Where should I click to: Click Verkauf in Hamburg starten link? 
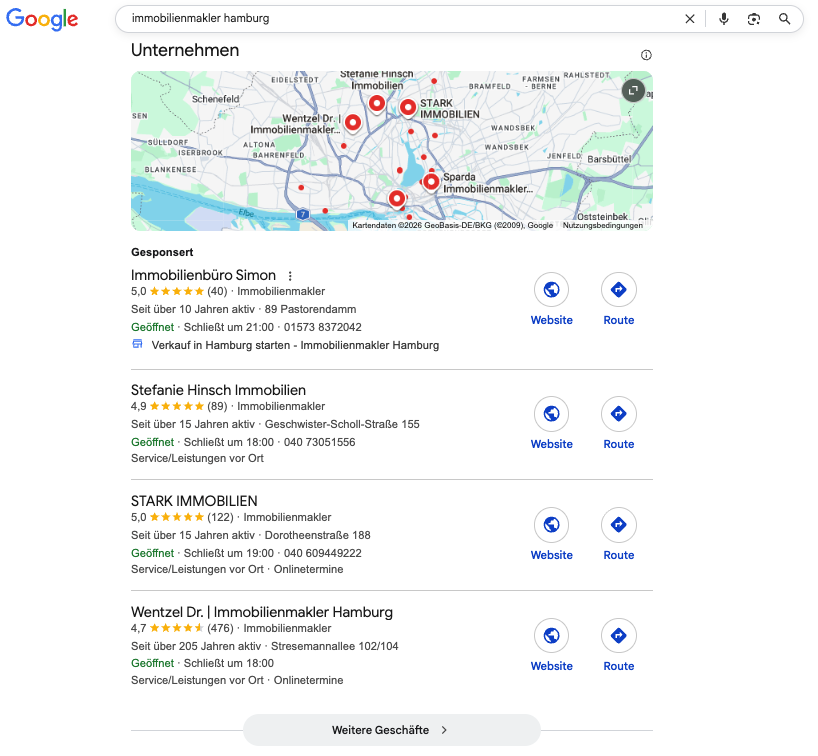295,345
